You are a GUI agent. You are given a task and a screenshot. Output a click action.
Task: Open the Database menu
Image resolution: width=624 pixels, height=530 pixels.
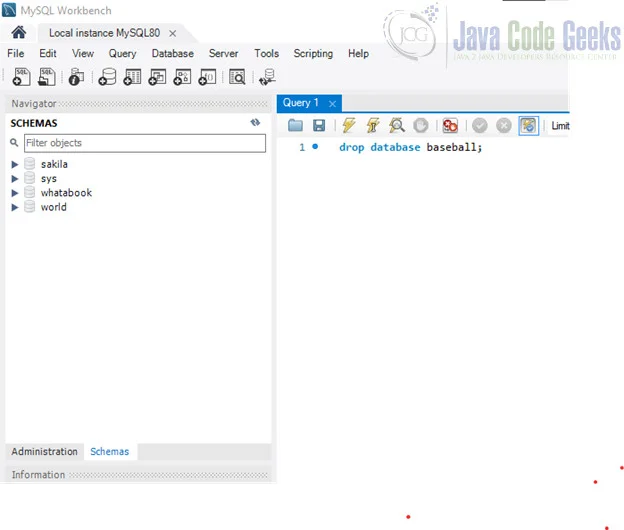(173, 53)
